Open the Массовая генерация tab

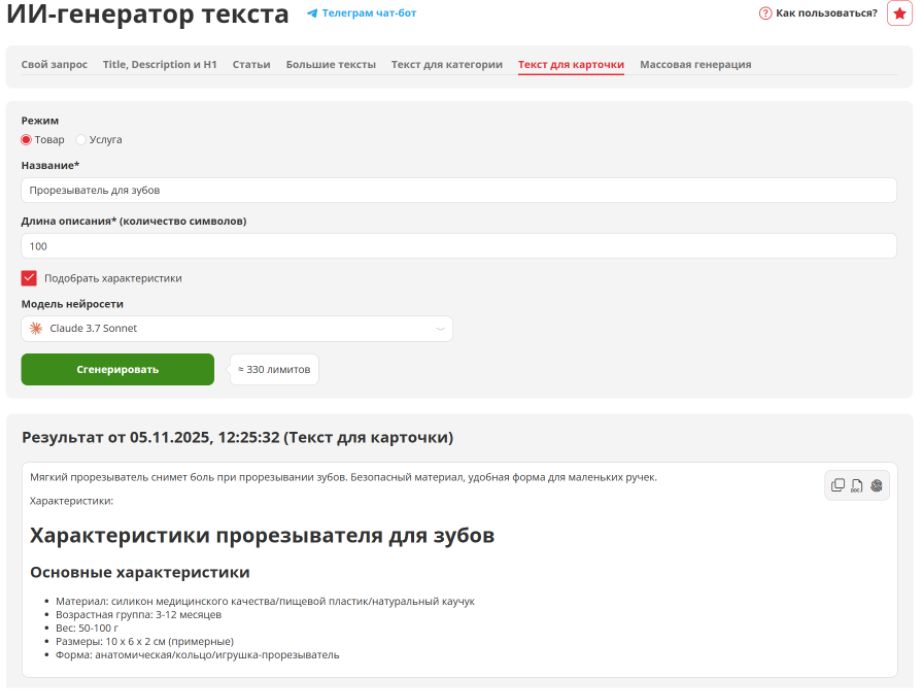[x=695, y=65]
